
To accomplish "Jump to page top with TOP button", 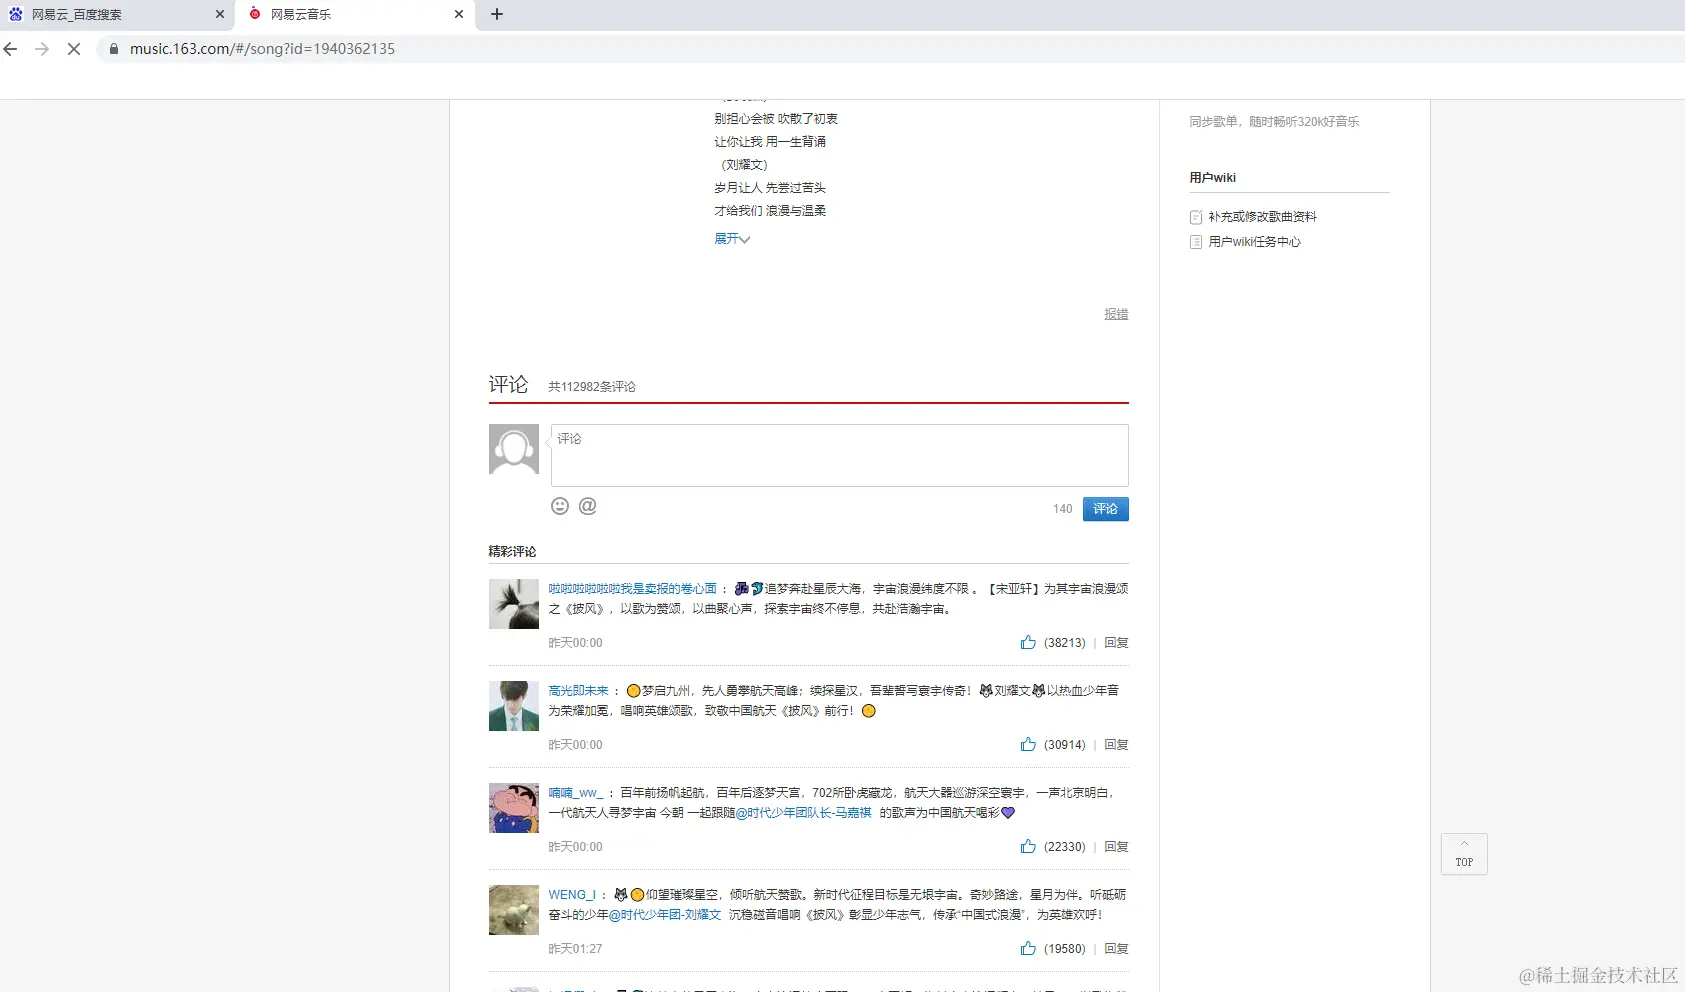I will [x=1464, y=854].
